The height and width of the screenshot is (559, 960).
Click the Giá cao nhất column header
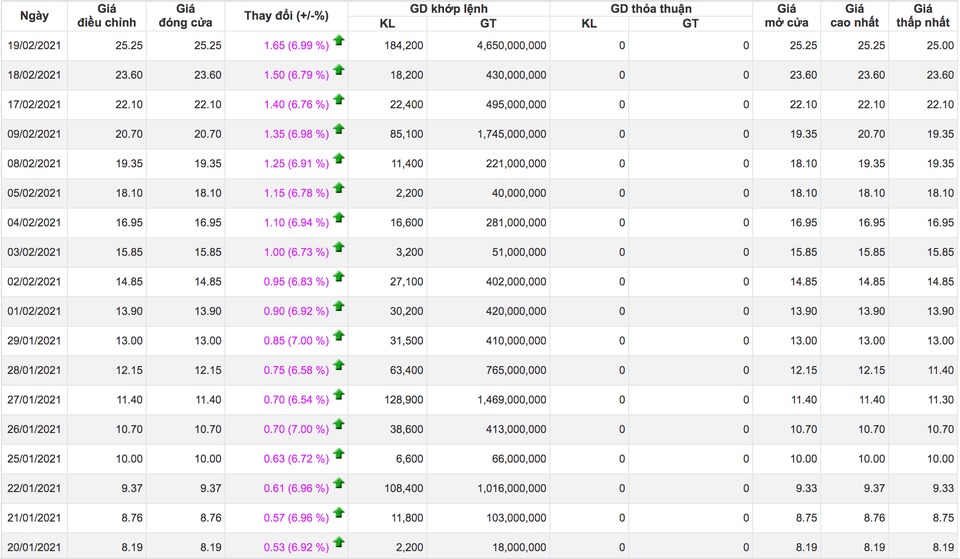pyautogui.click(x=855, y=16)
